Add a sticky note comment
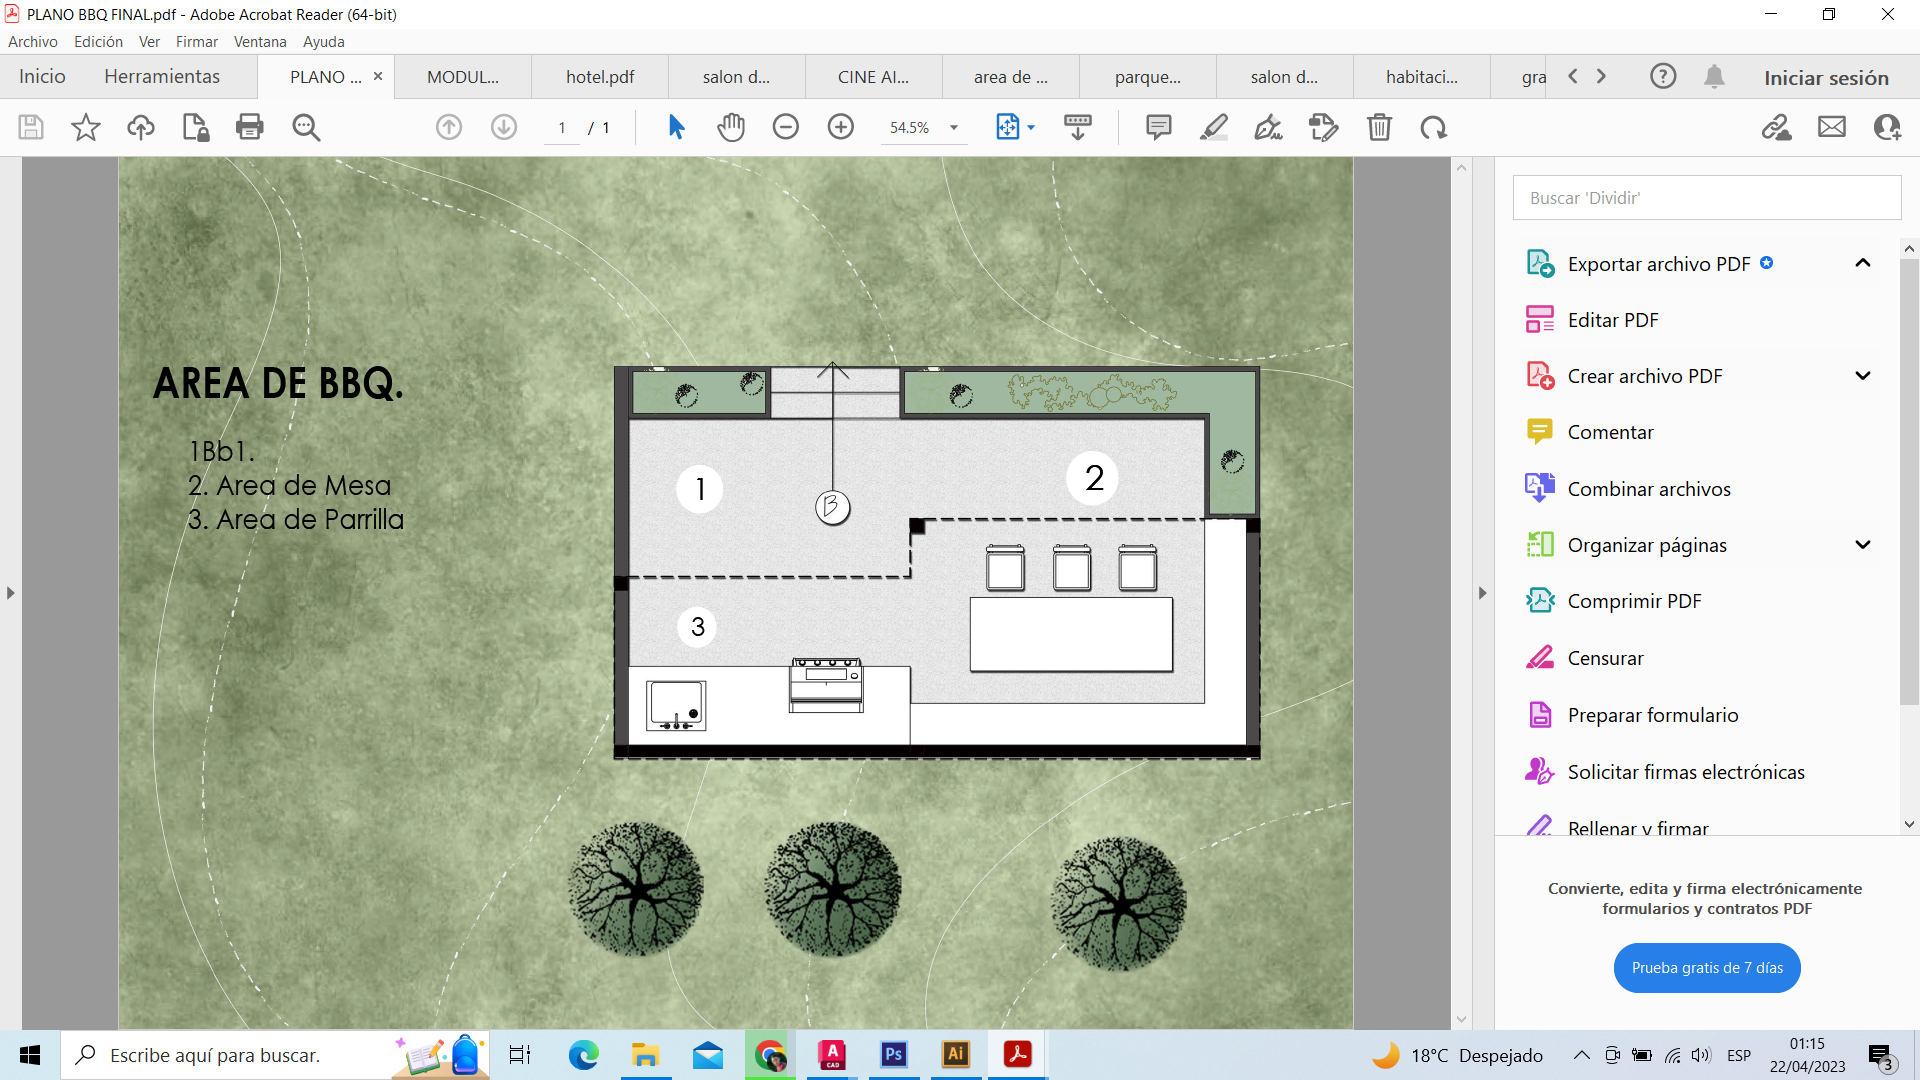The image size is (1920, 1080). click(x=1158, y=127)
